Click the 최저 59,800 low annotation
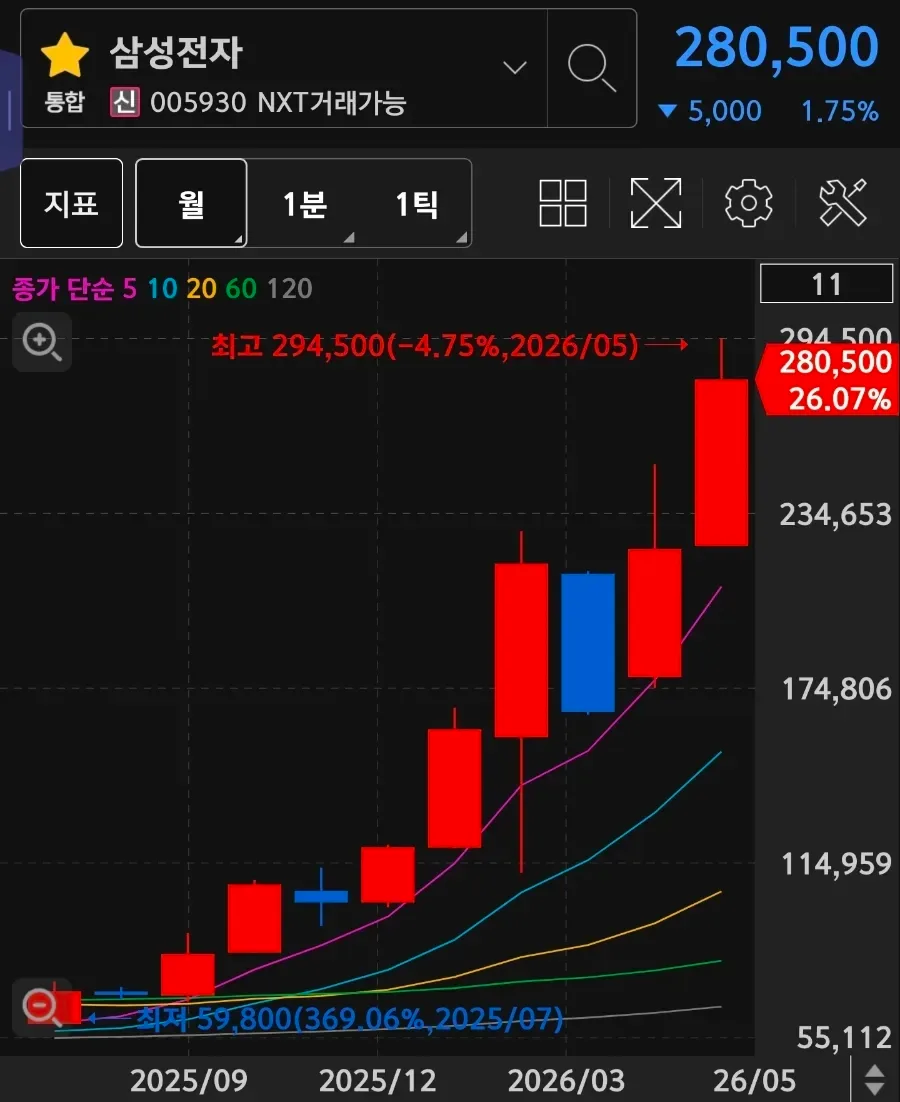900x1102 pixels. [x=349, y=1018]
